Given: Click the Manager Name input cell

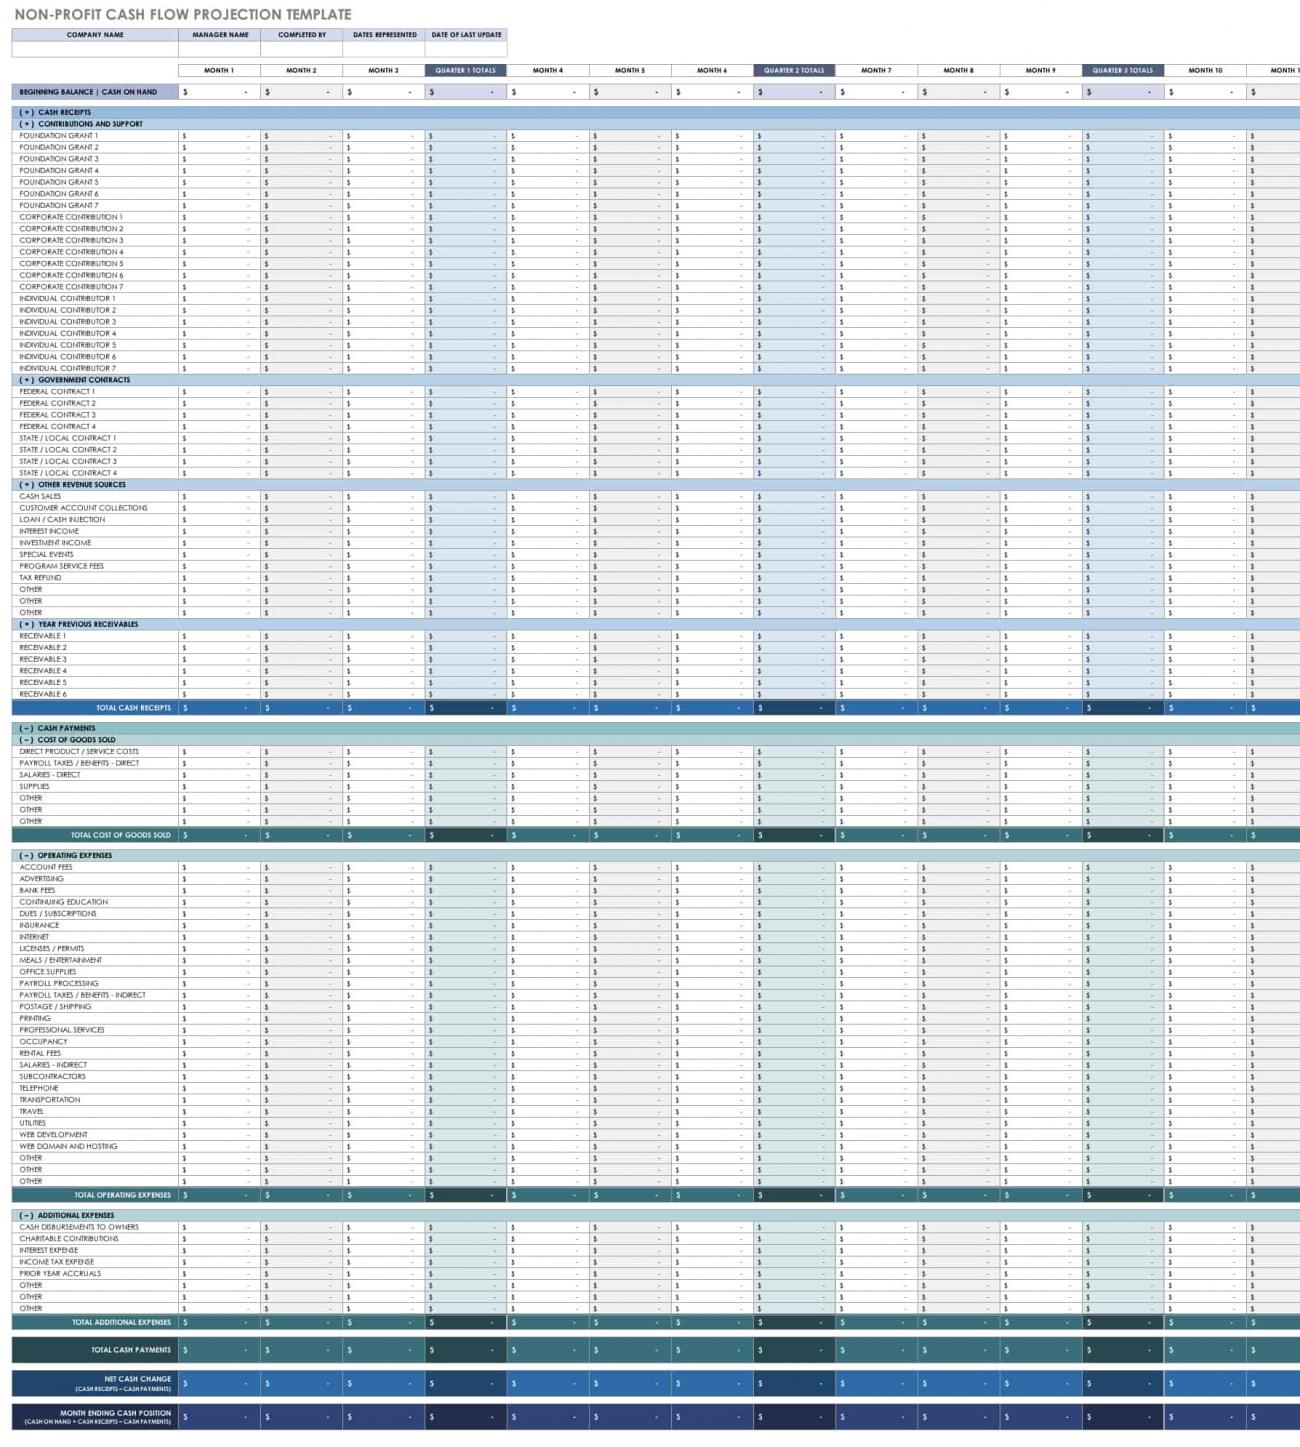Looking at the screenshot, I should coord(220,49).
